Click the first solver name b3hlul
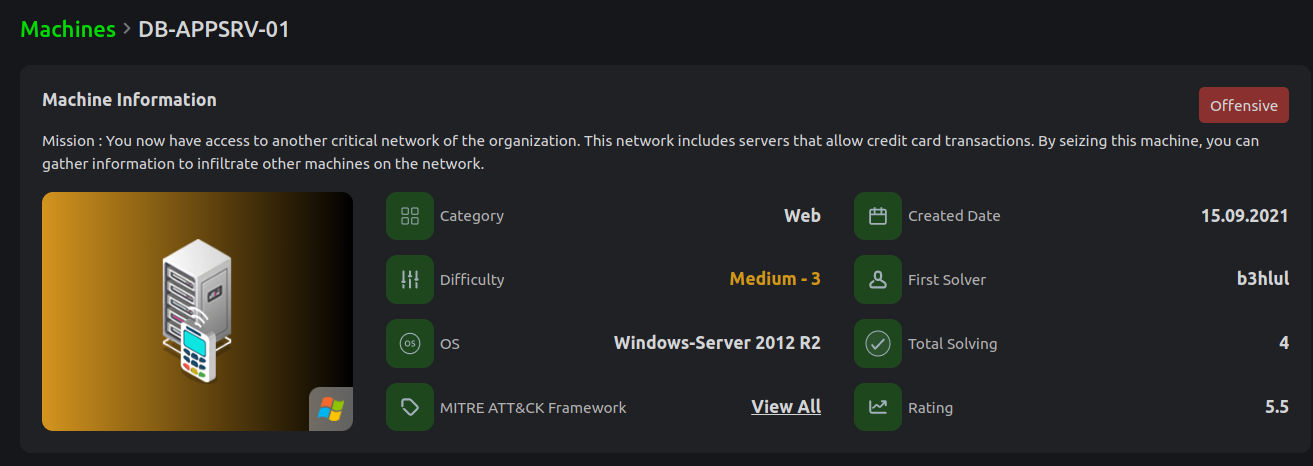The width and height of the screenshot is (1313, 466). tap(1262, 280)
